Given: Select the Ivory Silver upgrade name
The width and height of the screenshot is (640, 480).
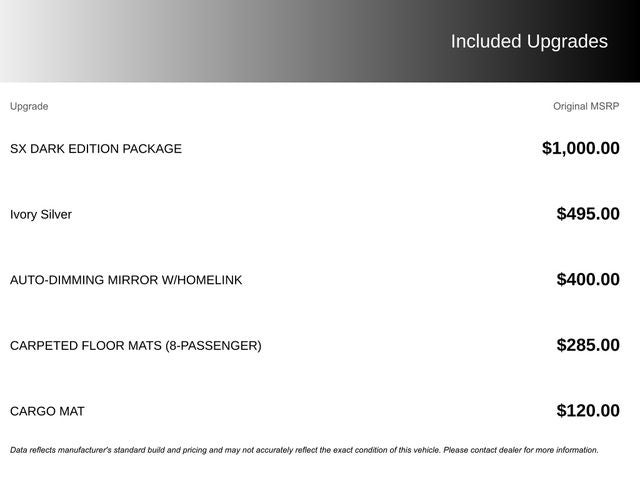Looking at the screenshot, I should [x=41, y=214].
